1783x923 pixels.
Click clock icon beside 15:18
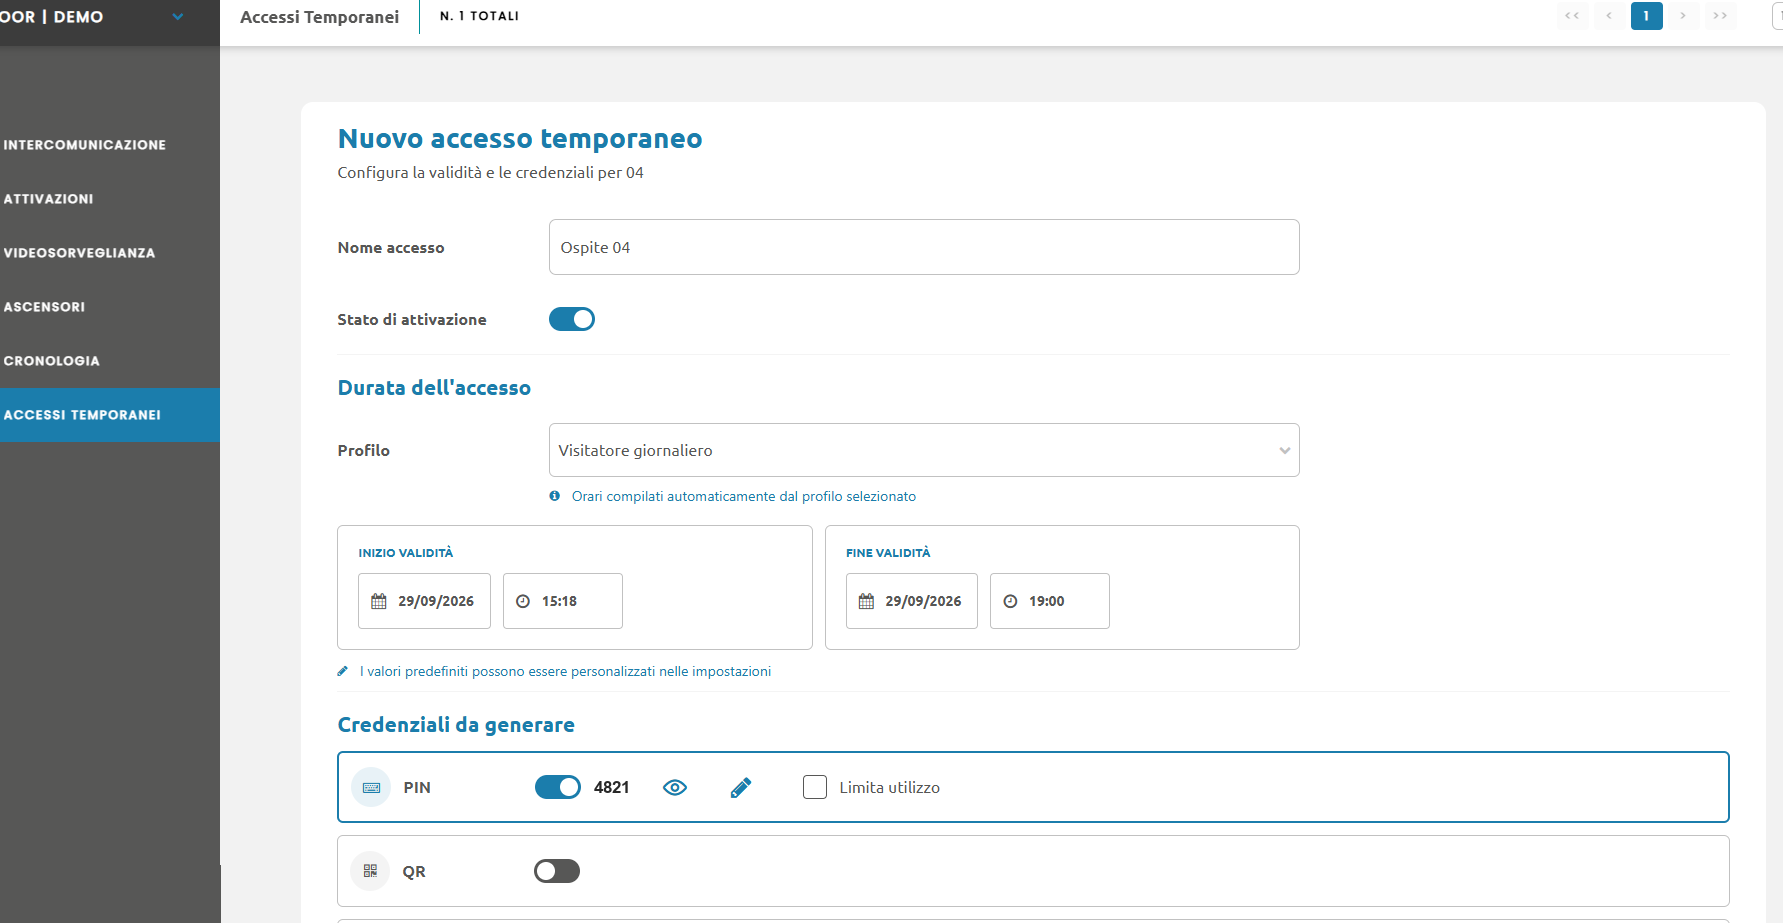tap(523, 601)
